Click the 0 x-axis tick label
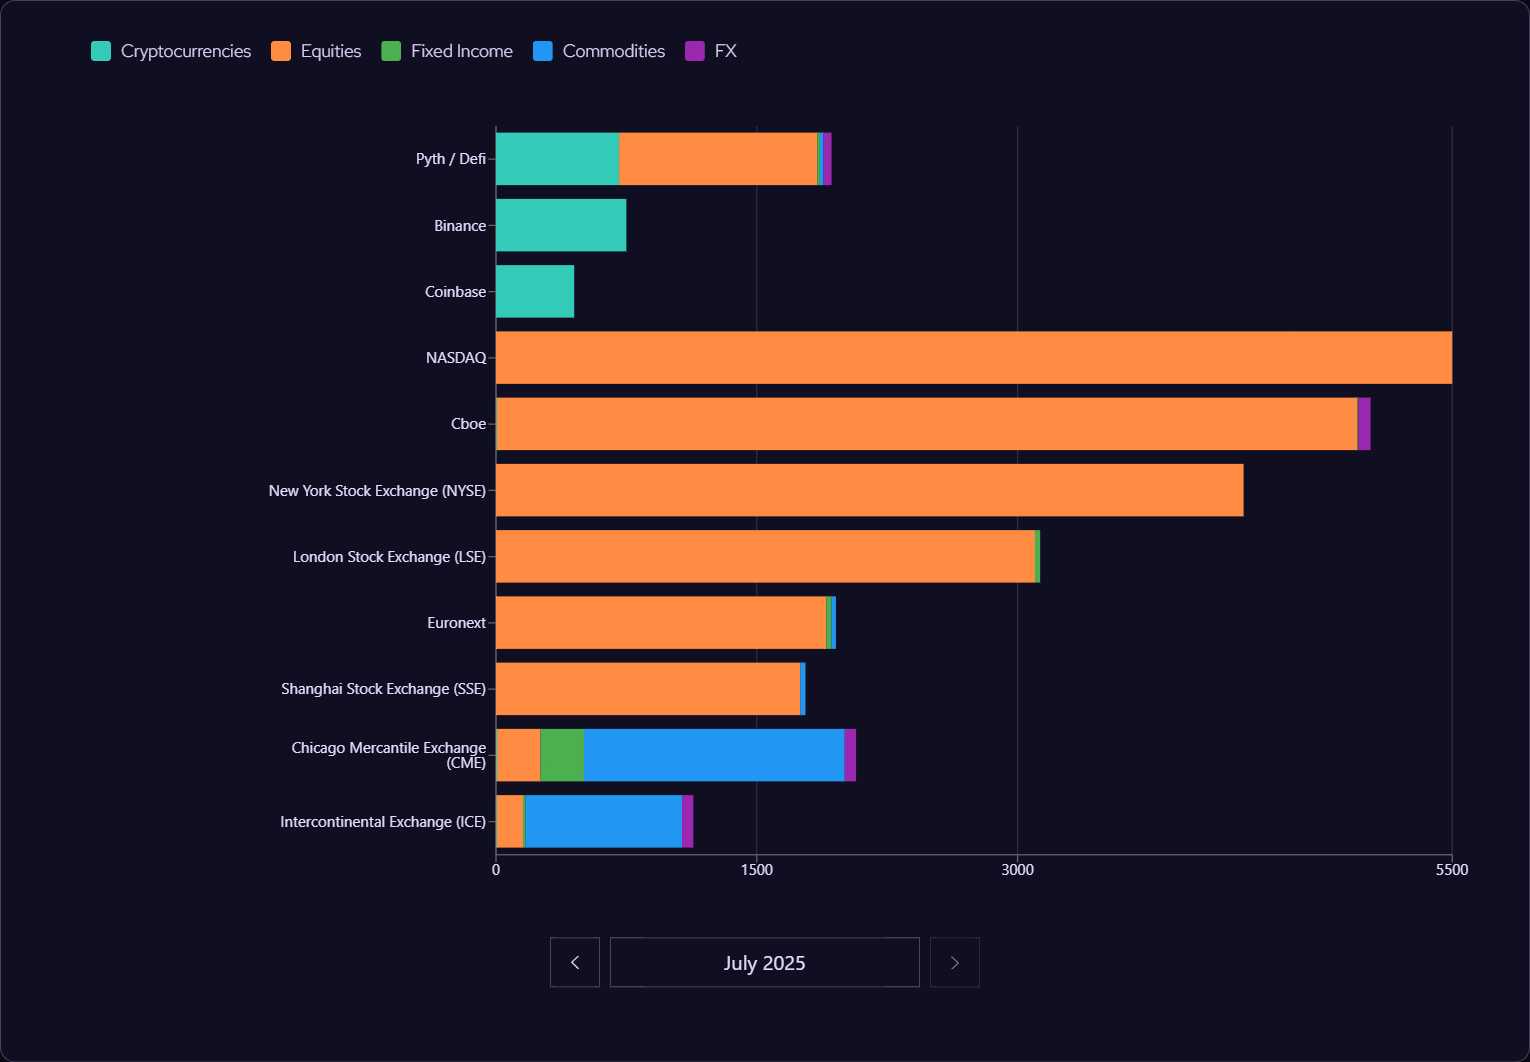 point(496,870)
